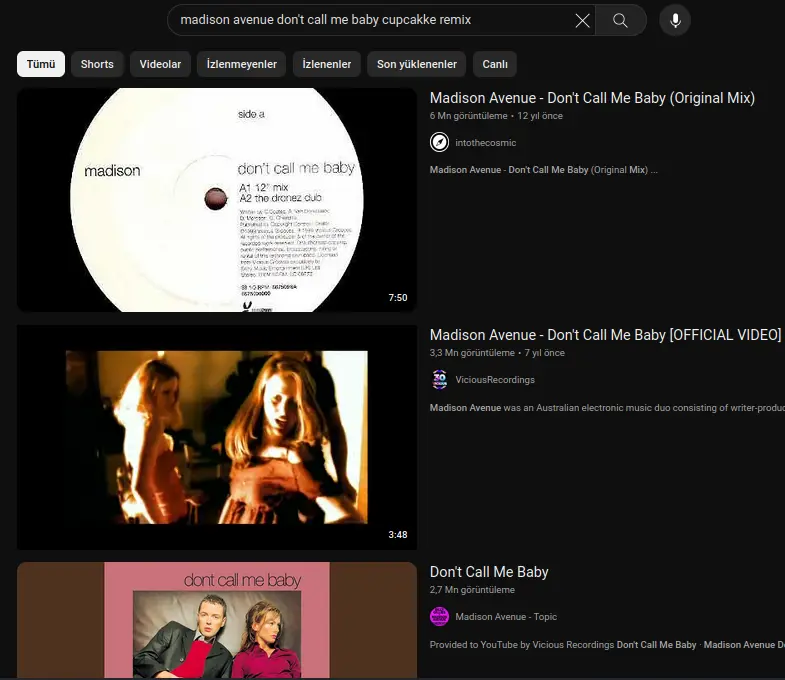Clear the search box with X icon
This screenshot has height=680, width=785.
(582, 20)
